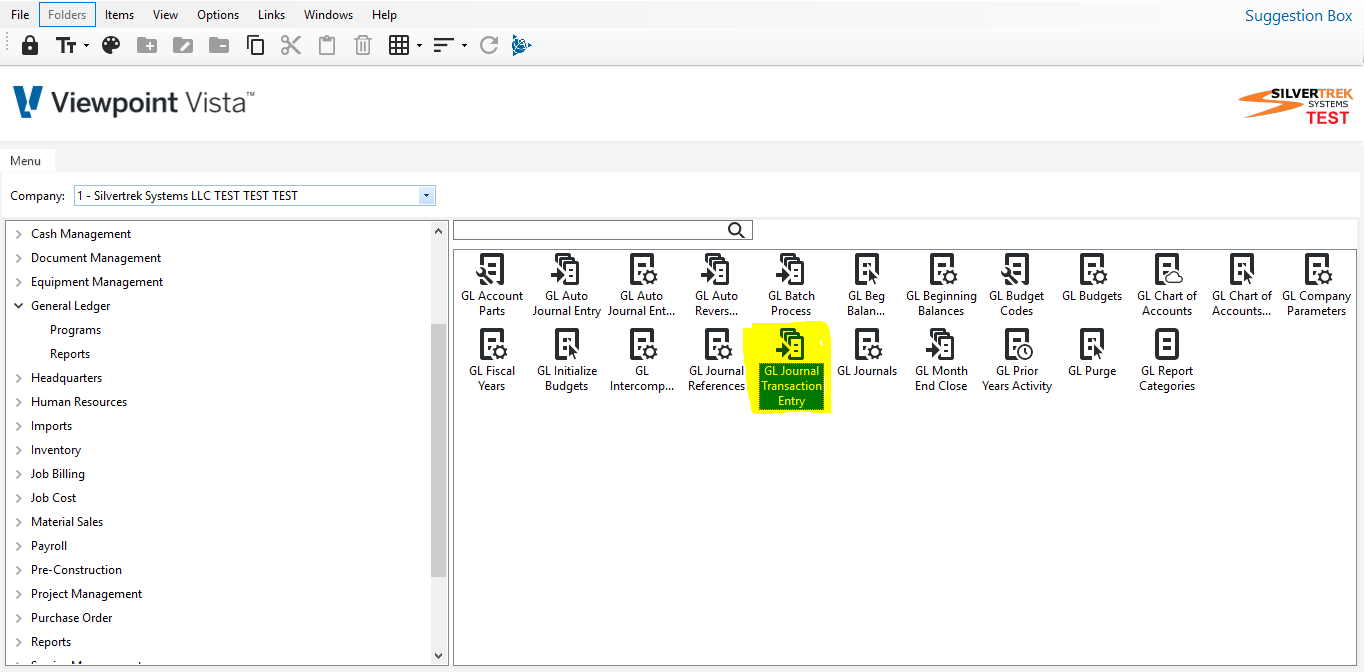Open the Links menu
Screen dimensions: 1364x672
(271, 15)
